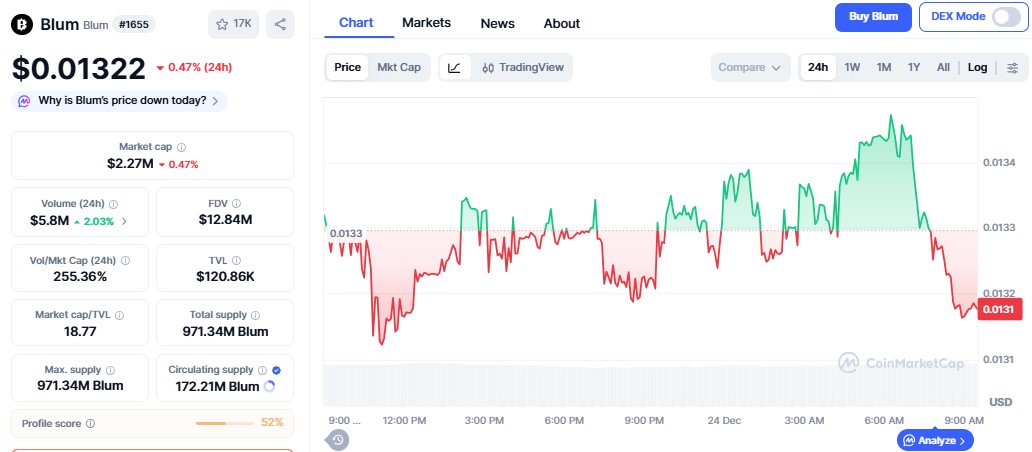Open the News tab

pos(498,23)
